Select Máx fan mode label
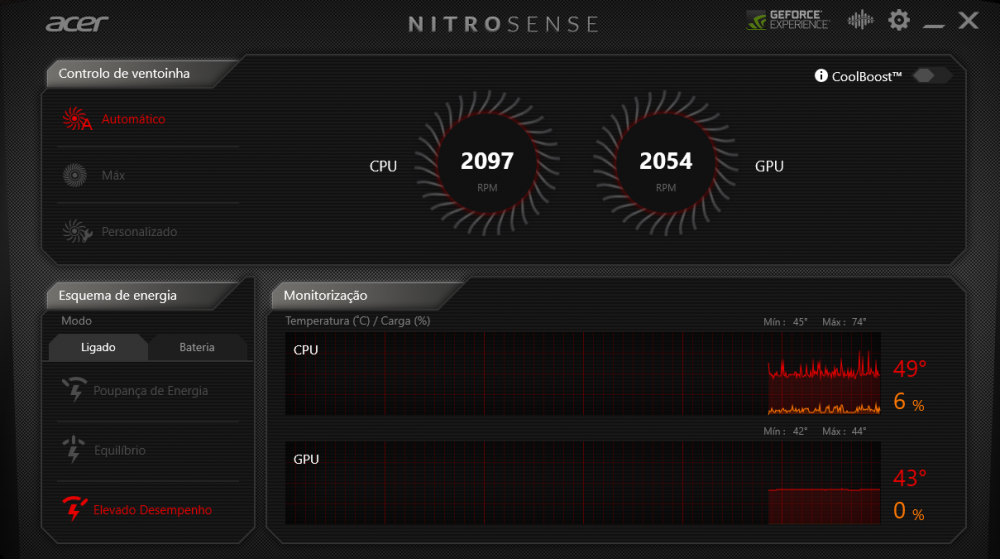The image size is (1000, 559). pos(113,176)
